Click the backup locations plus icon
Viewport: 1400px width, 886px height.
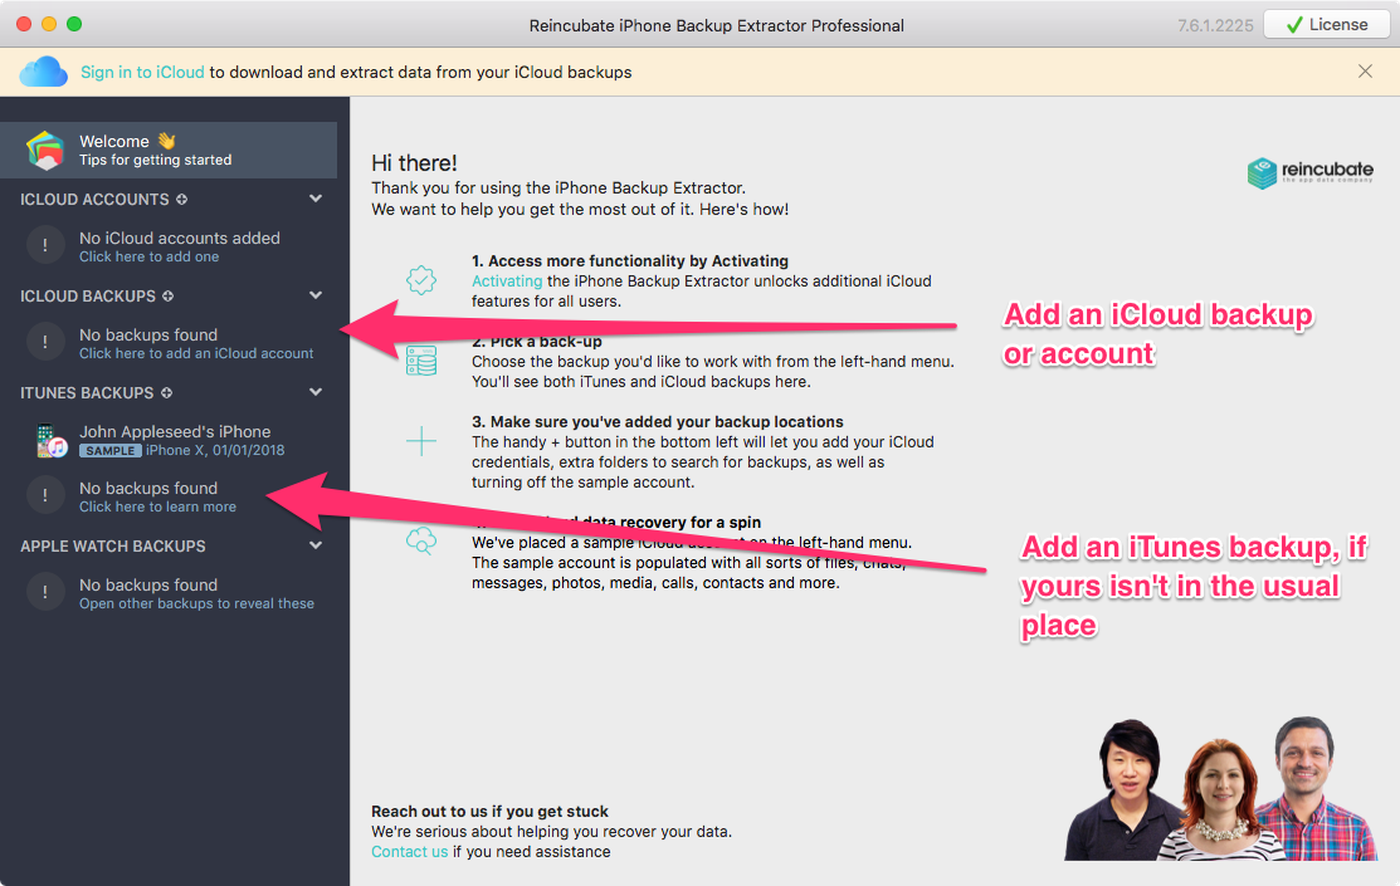click(421, 441)
